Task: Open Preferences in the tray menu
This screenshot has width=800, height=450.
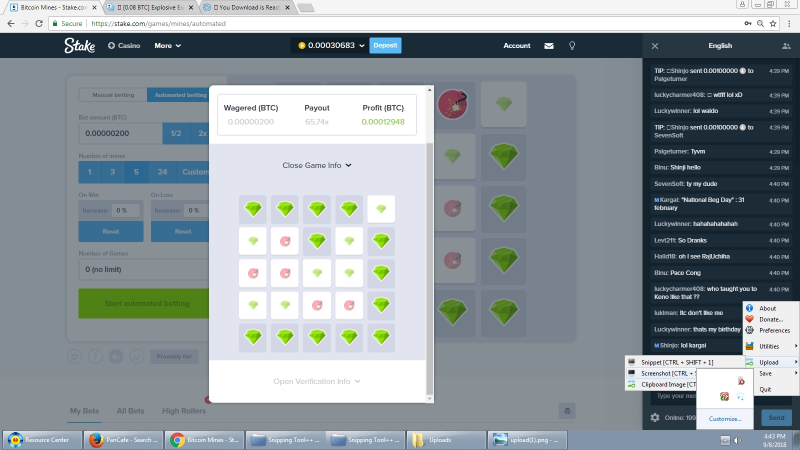Action: pos(772,331)
